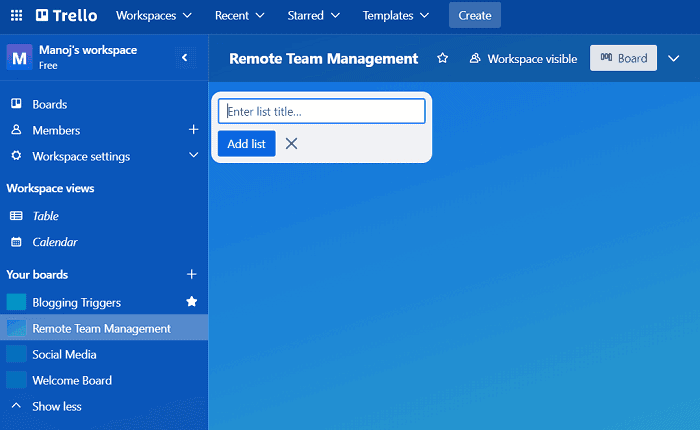The width and height of the screenshot is (700, 430).
Task: Create a new board with plus icon
Action: [192, 274]
